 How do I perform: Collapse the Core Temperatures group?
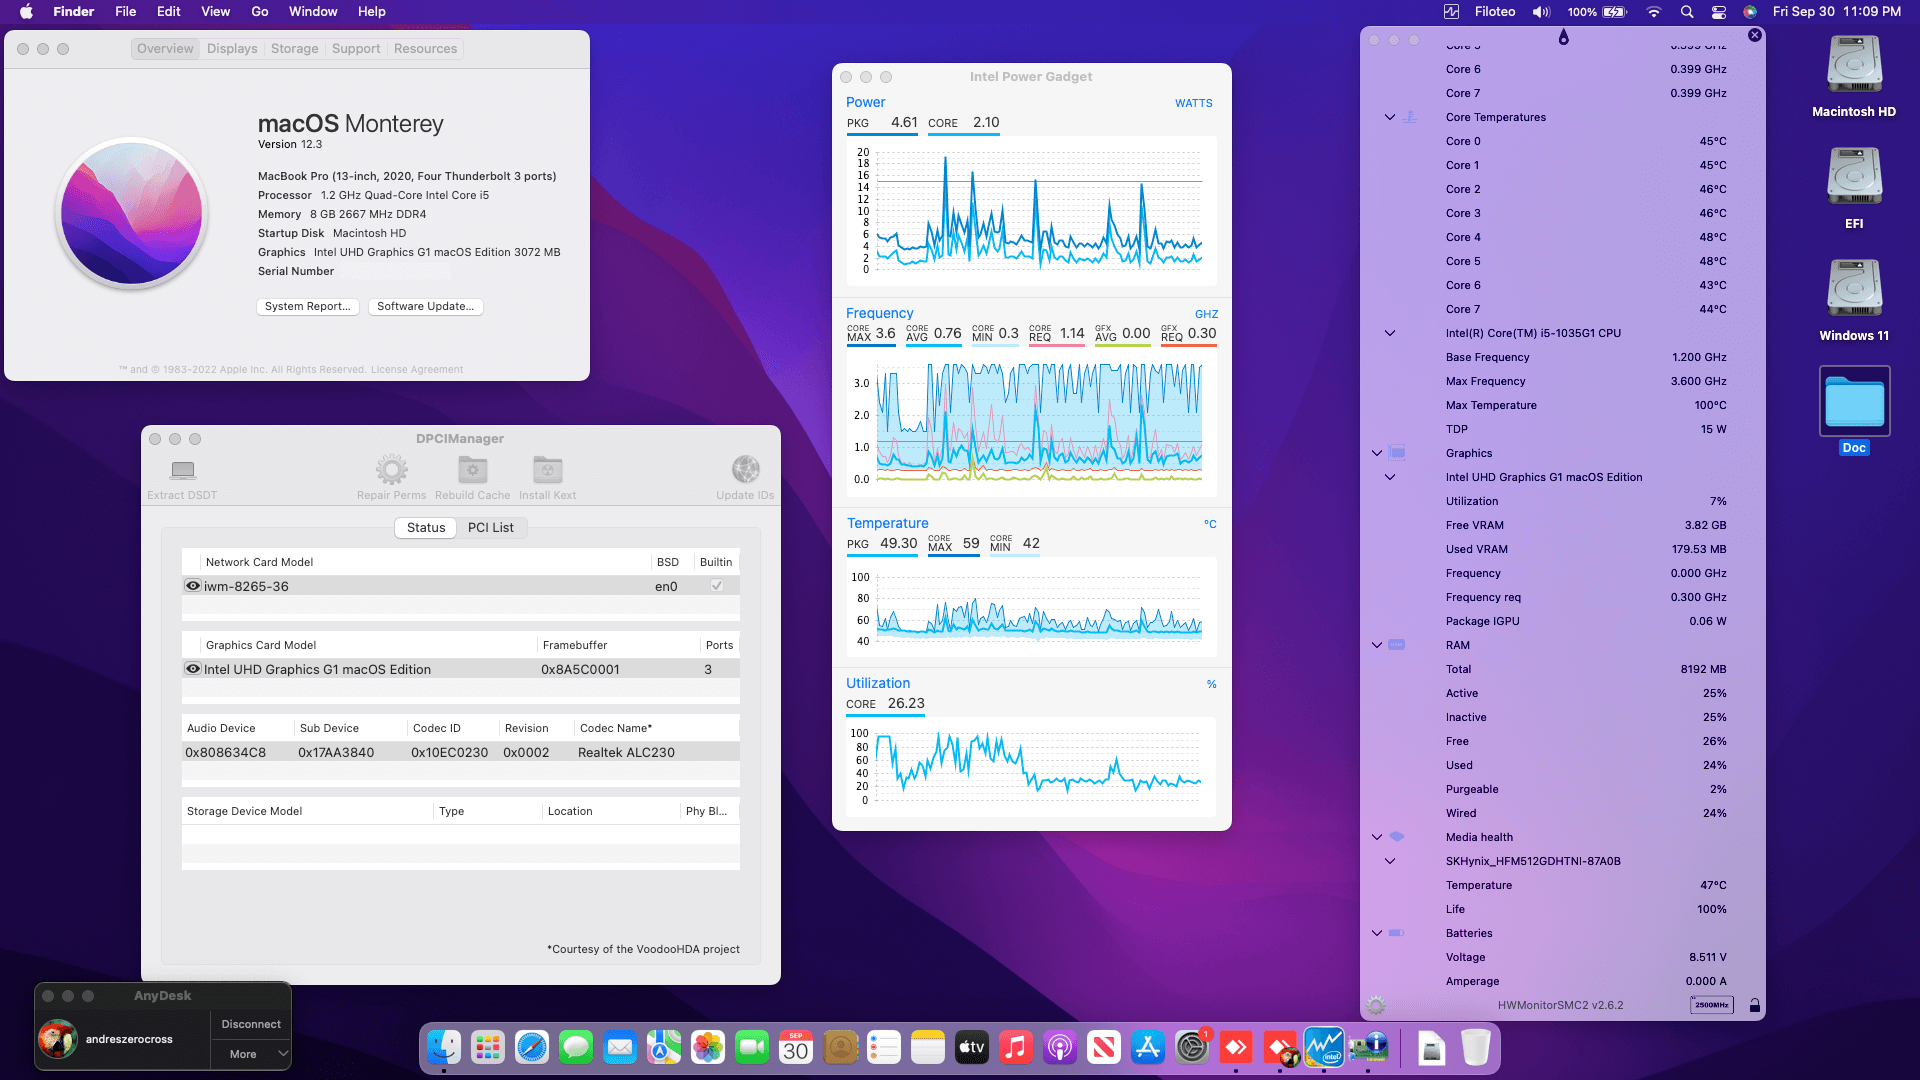1390,117
